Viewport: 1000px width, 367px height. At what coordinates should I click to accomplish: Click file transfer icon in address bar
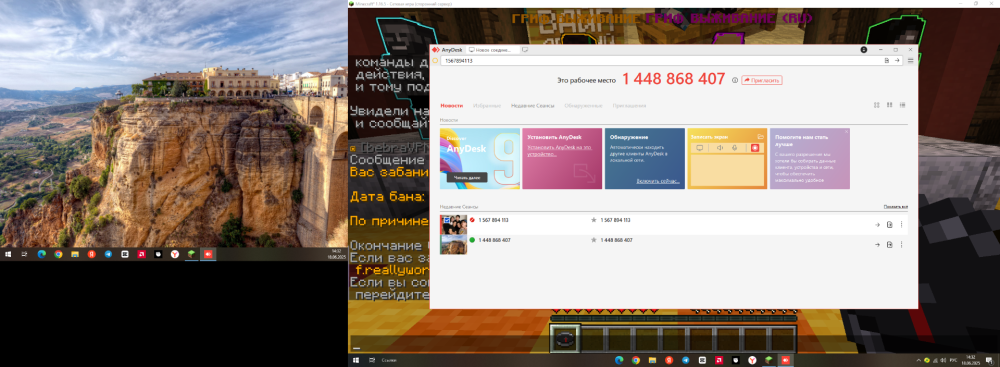click(886, 61)
